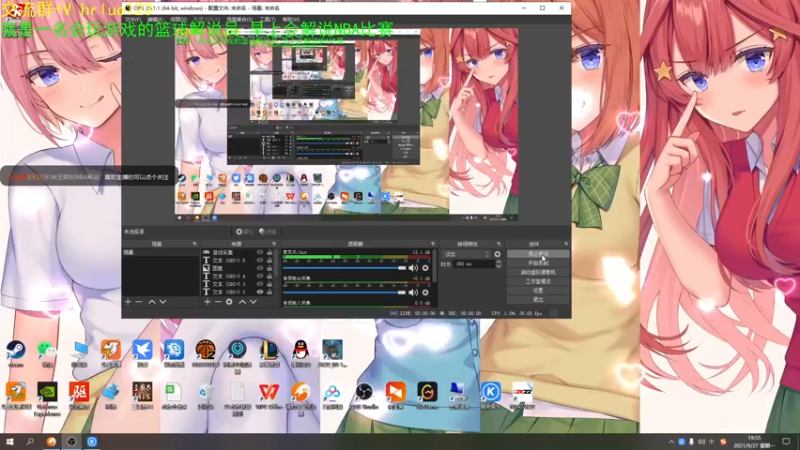The height and width of the screenshot is (450, 800).
Task: Open the blue bird app desktop icon
Action: click(142, 351)
